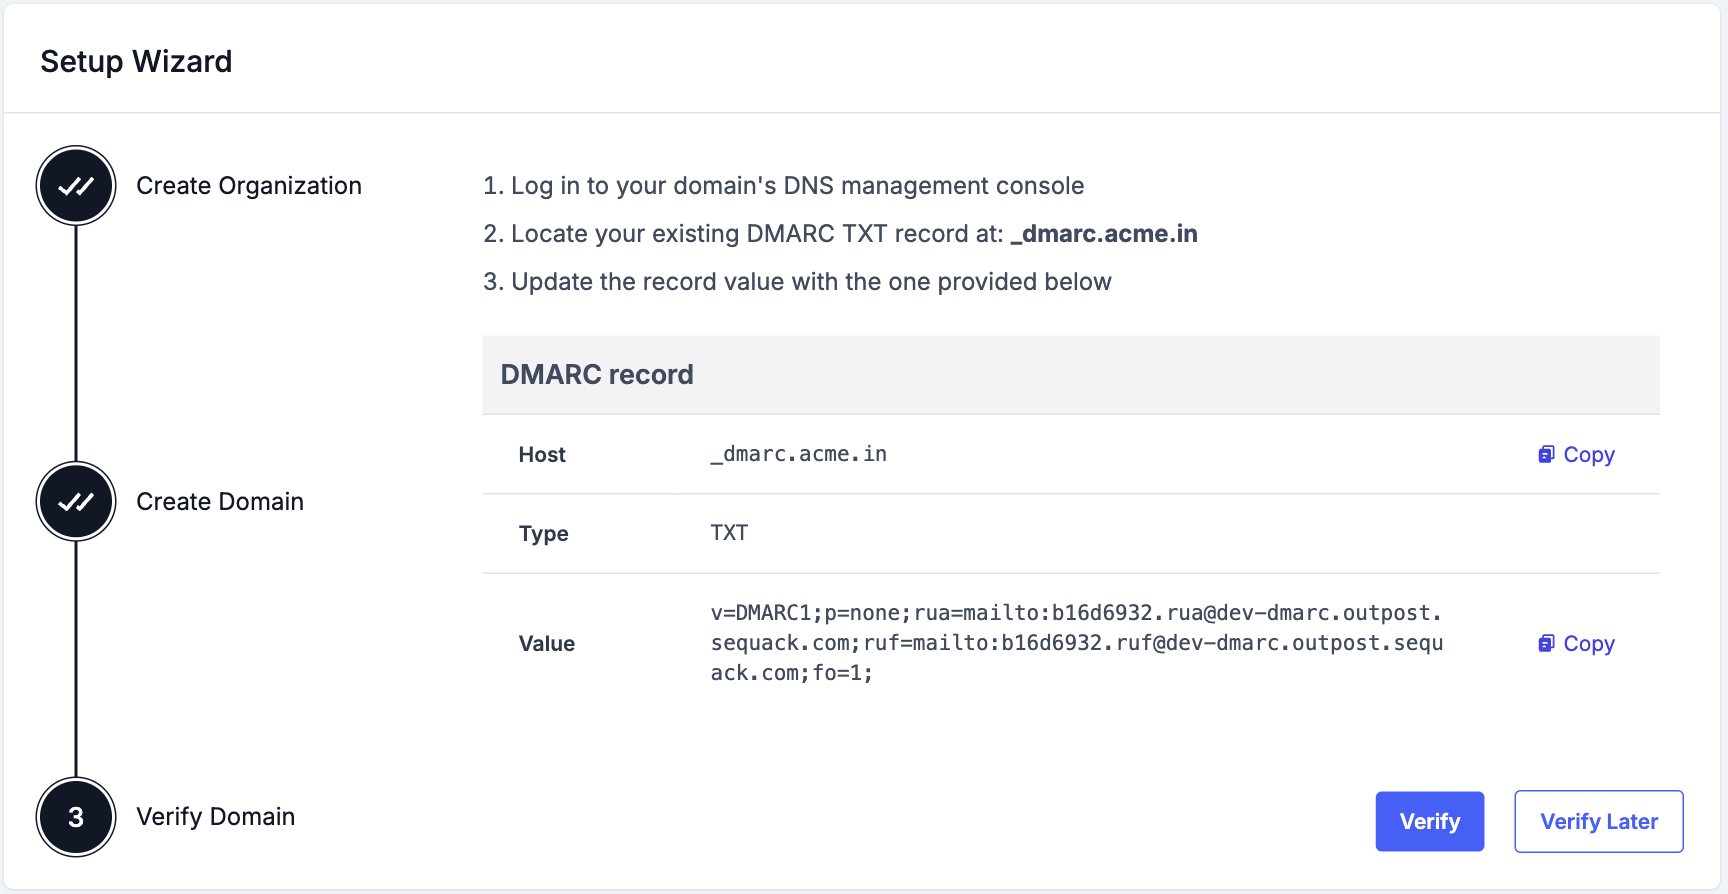Image resolution: width=1728 pixels, height=894 pixels.
Task: Click the Verify Domain step circle numbered 3
Action: tap(75, 817)
